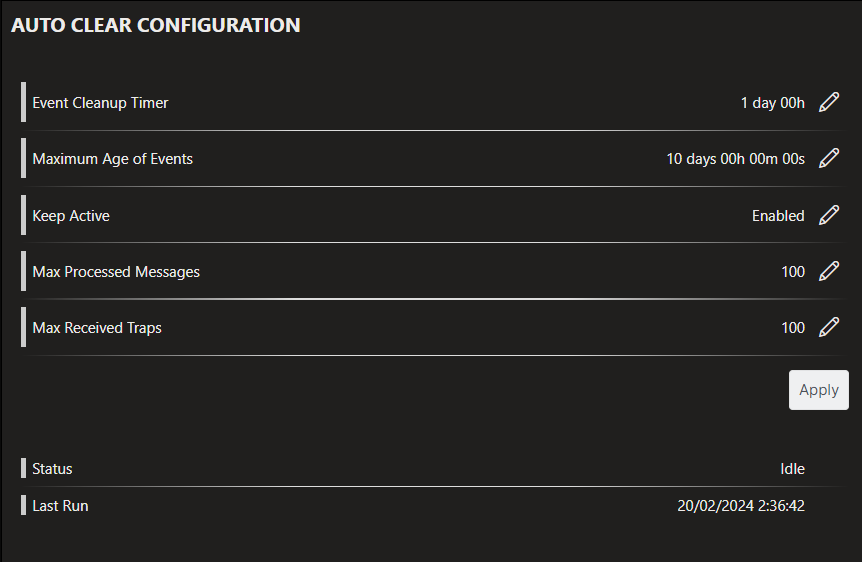Select the Event Cleanup Timer label
Viewport: 862px width, 562px height.
tap(100, 103)
